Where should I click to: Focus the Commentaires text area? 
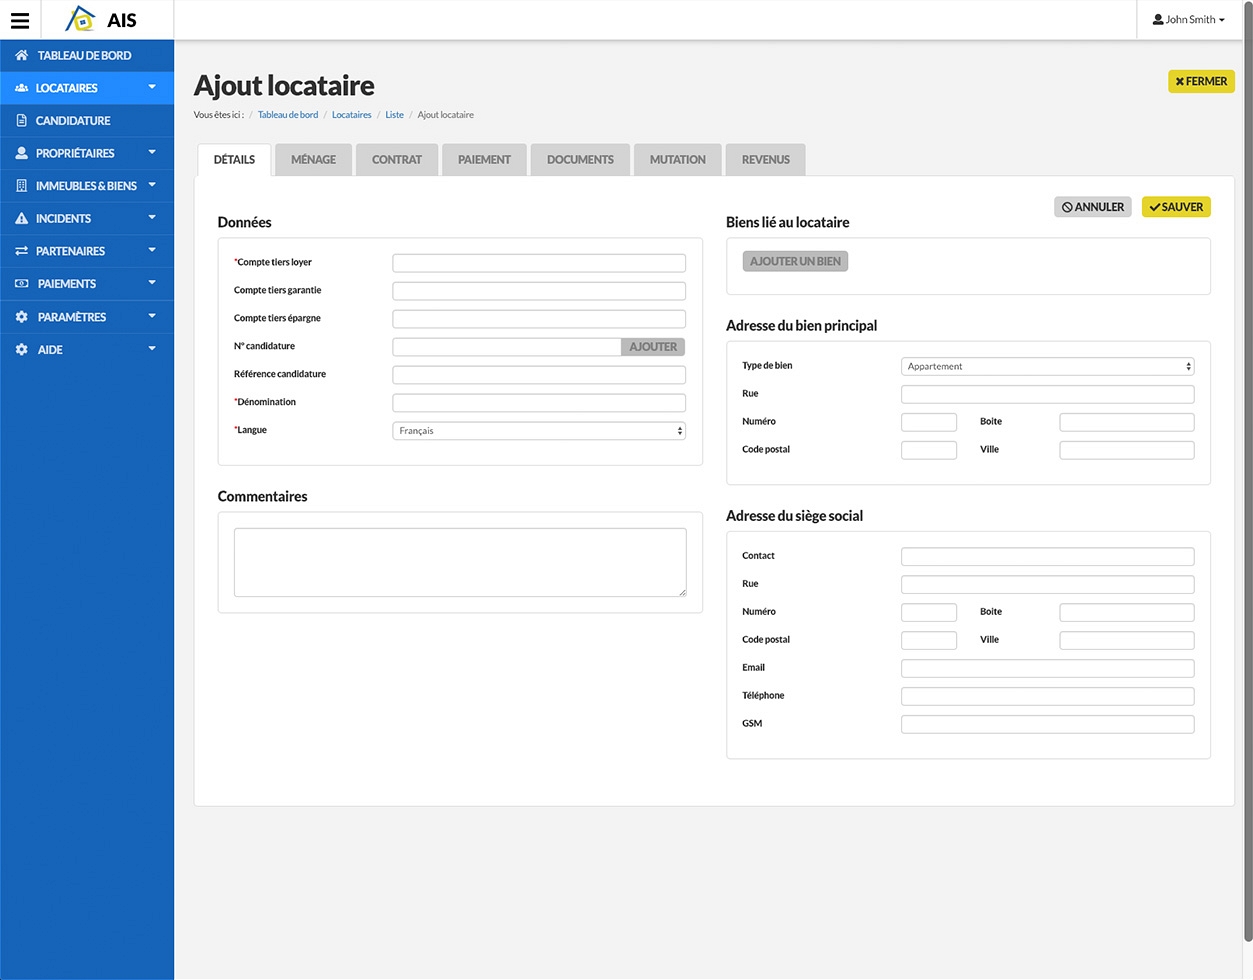click(460, 562)
